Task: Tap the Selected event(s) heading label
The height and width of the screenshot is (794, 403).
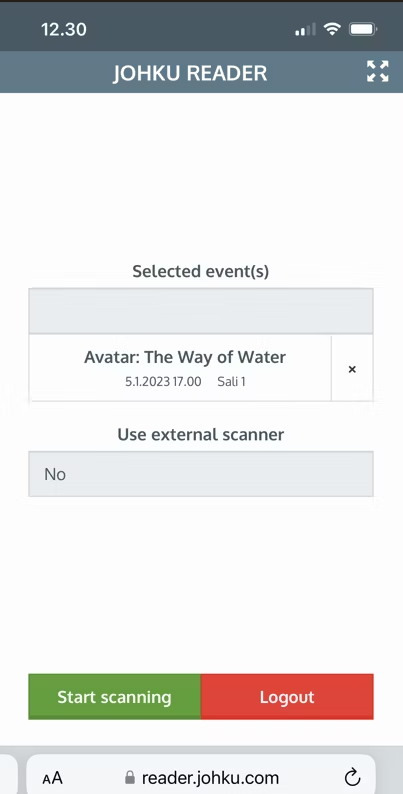Action: (201, 271)
